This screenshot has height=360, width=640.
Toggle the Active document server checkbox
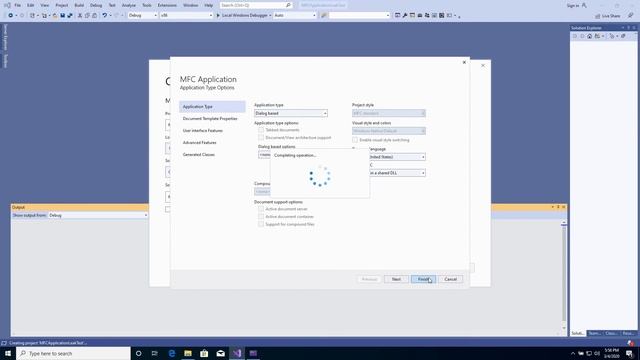(x=261, y=209)
